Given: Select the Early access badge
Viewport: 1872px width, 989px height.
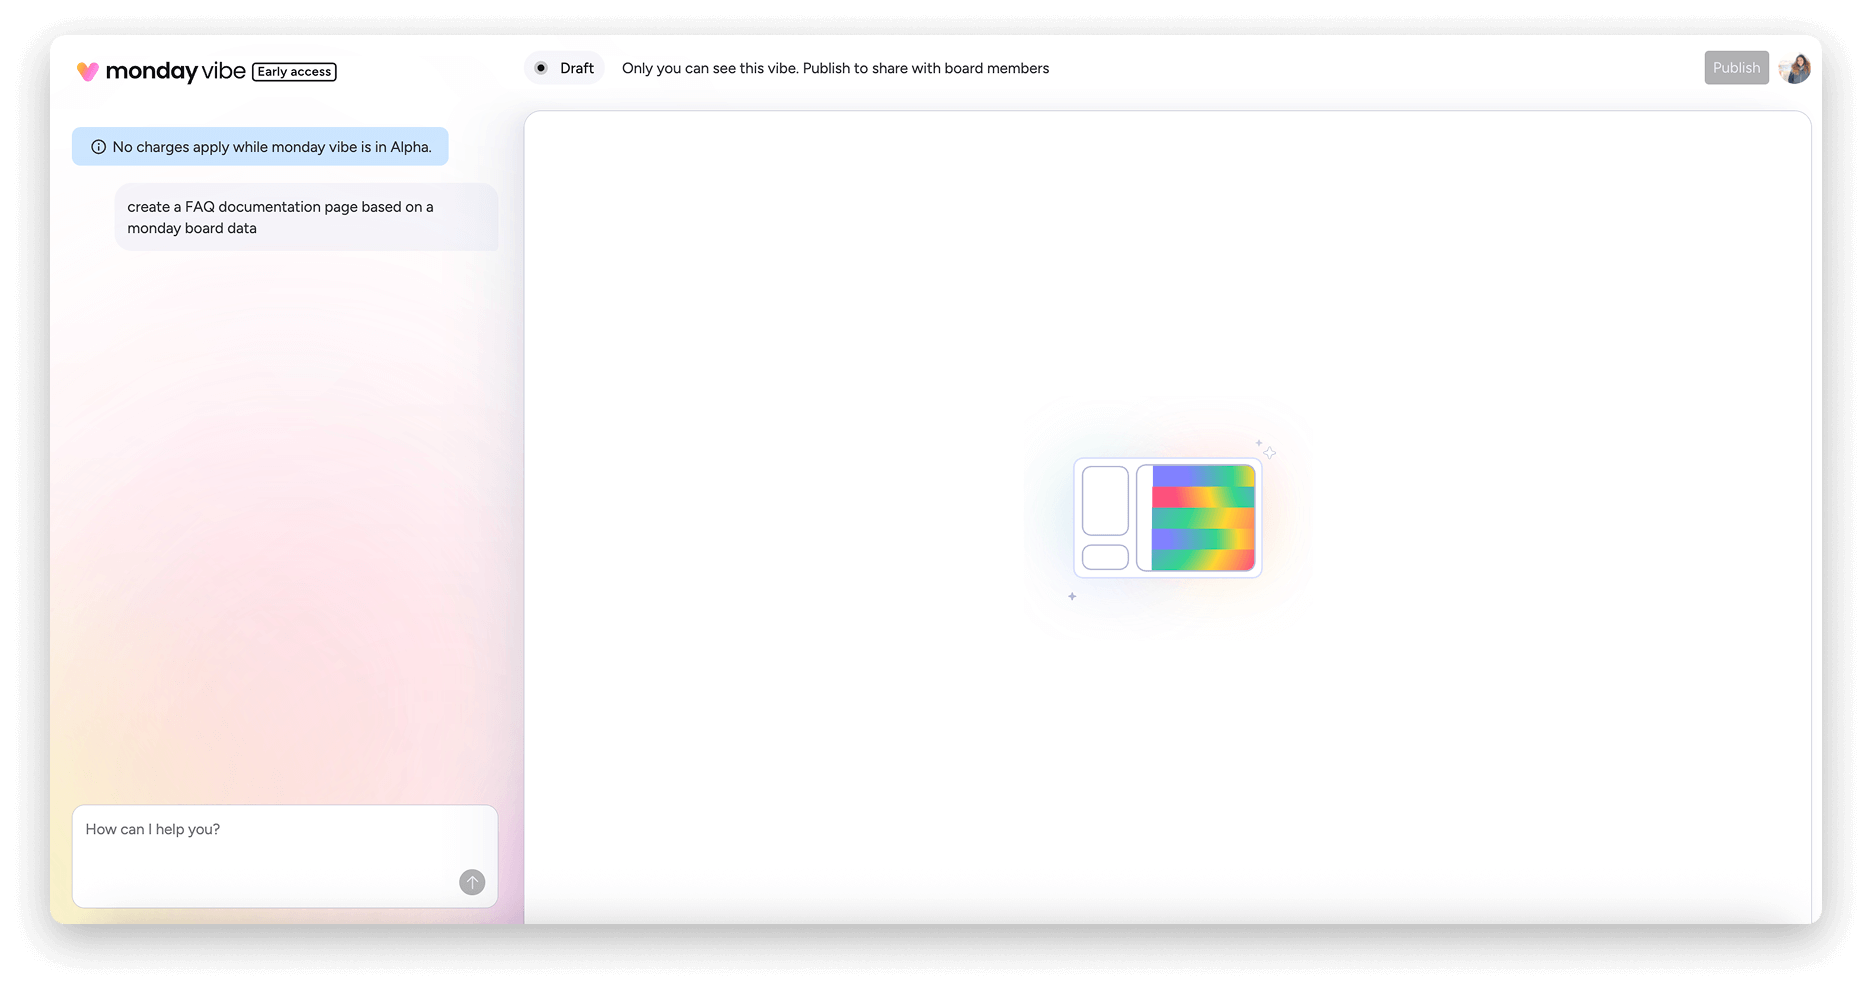Looking at the screenshot, I should click(x=294, y=72).
